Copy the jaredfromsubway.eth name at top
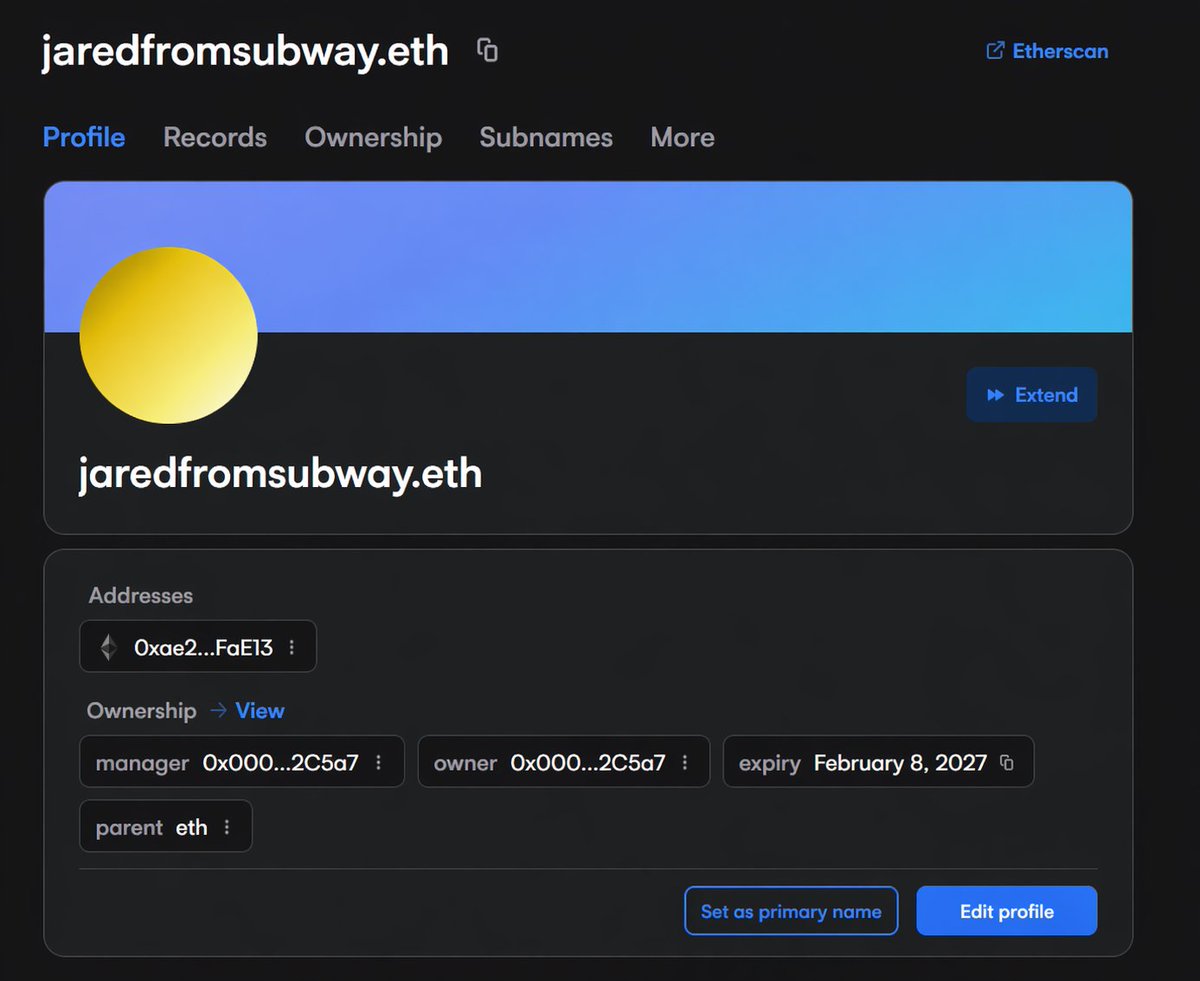Screen dimensions: 1200x981 click(x=487, y=50)
